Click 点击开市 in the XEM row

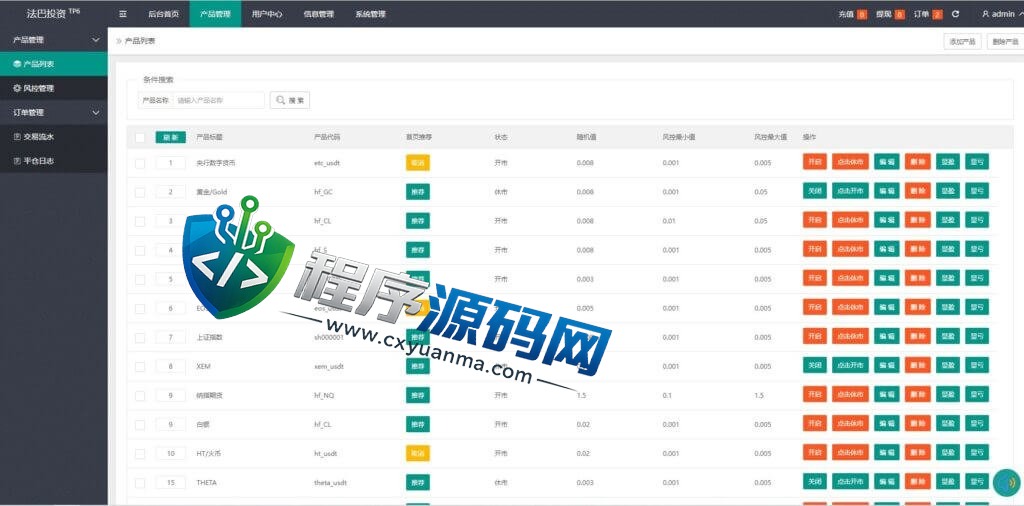850,365
